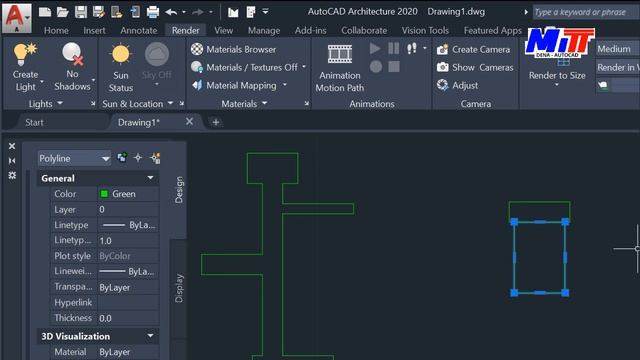Click the New drawing icon
Screen dimensions: 640x360
pyautogui.click(x=45, y=12)
